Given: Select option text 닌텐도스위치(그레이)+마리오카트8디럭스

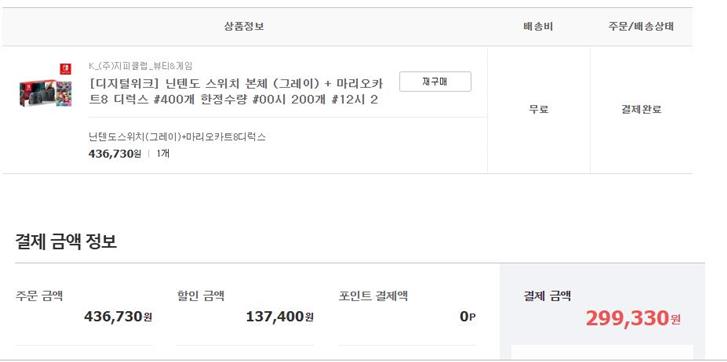Looking at the screenshot, I should (x=177, y=137).
